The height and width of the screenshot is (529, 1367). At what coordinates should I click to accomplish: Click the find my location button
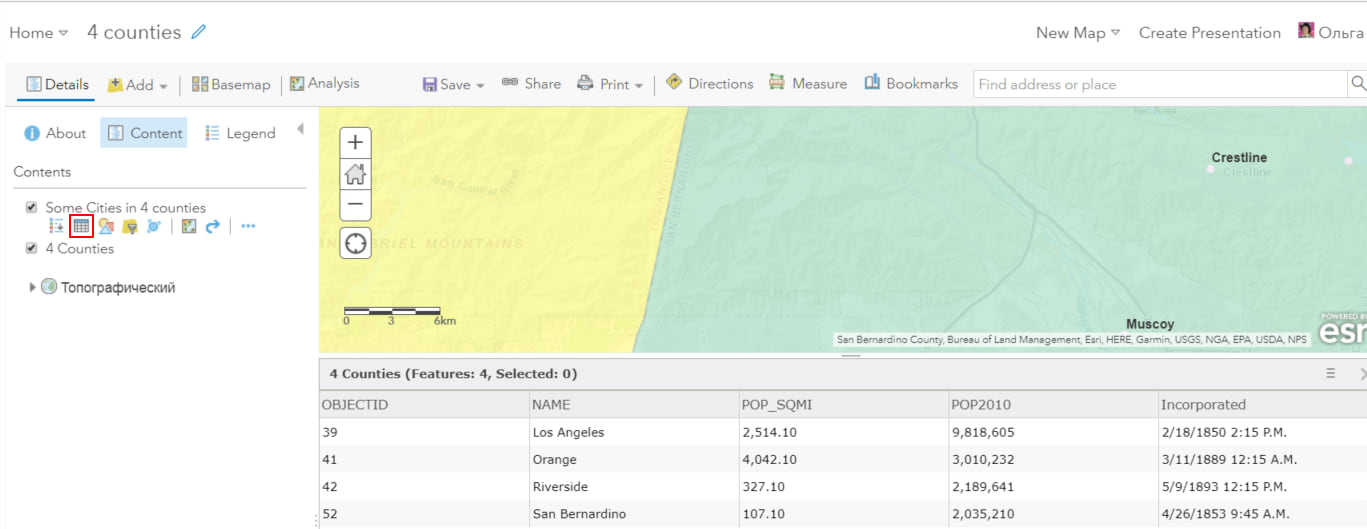[355, 243]
